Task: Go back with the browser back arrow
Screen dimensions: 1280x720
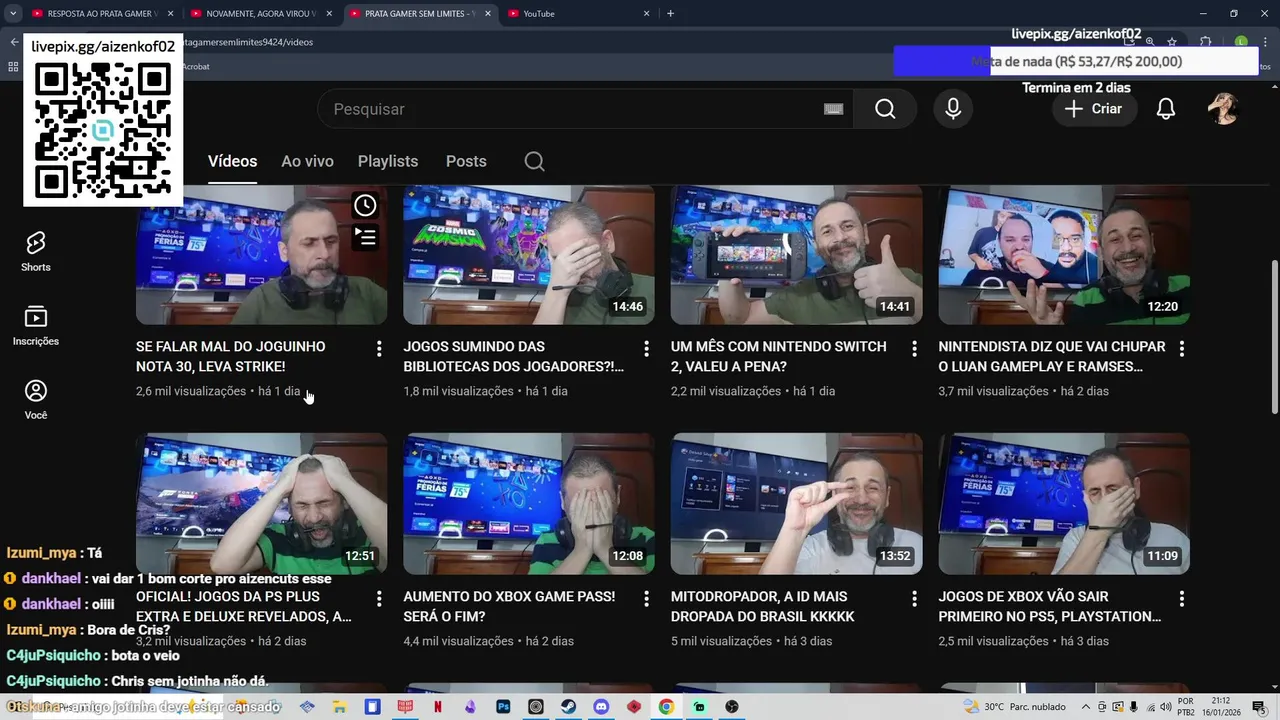Action: (x=14, y=42)
